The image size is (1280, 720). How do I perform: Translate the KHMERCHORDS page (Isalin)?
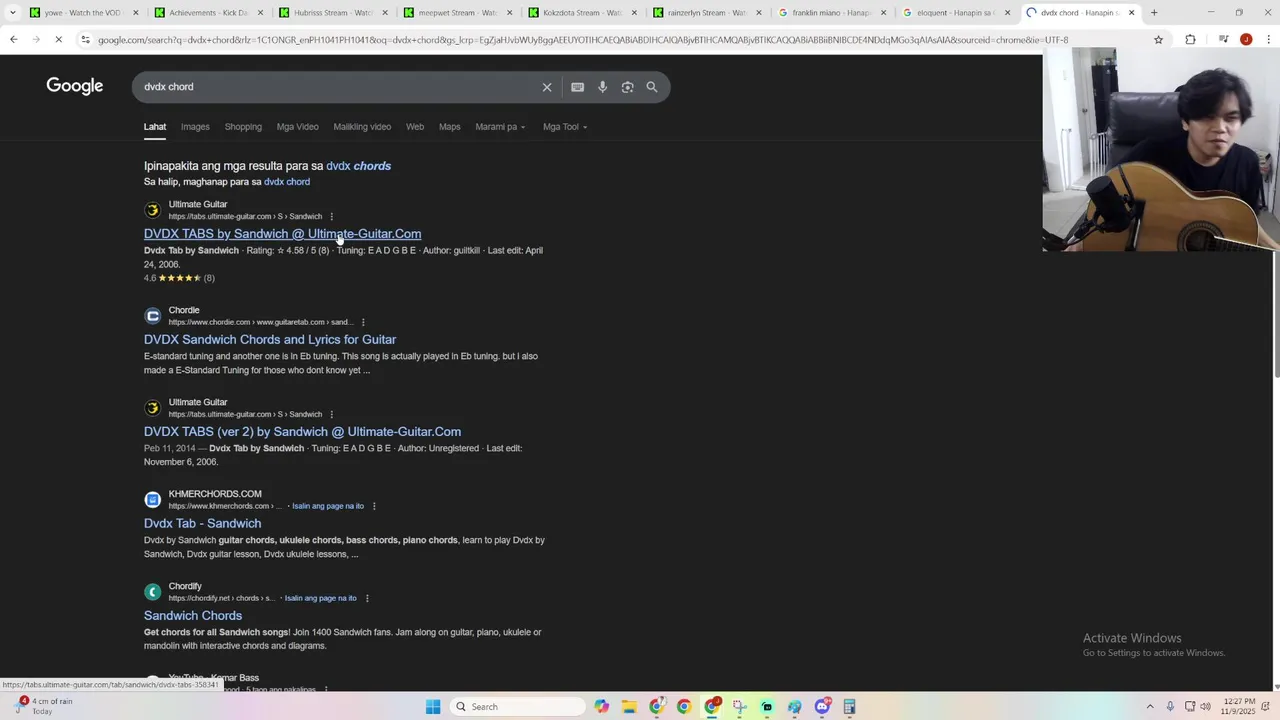[x=328, y=506]
